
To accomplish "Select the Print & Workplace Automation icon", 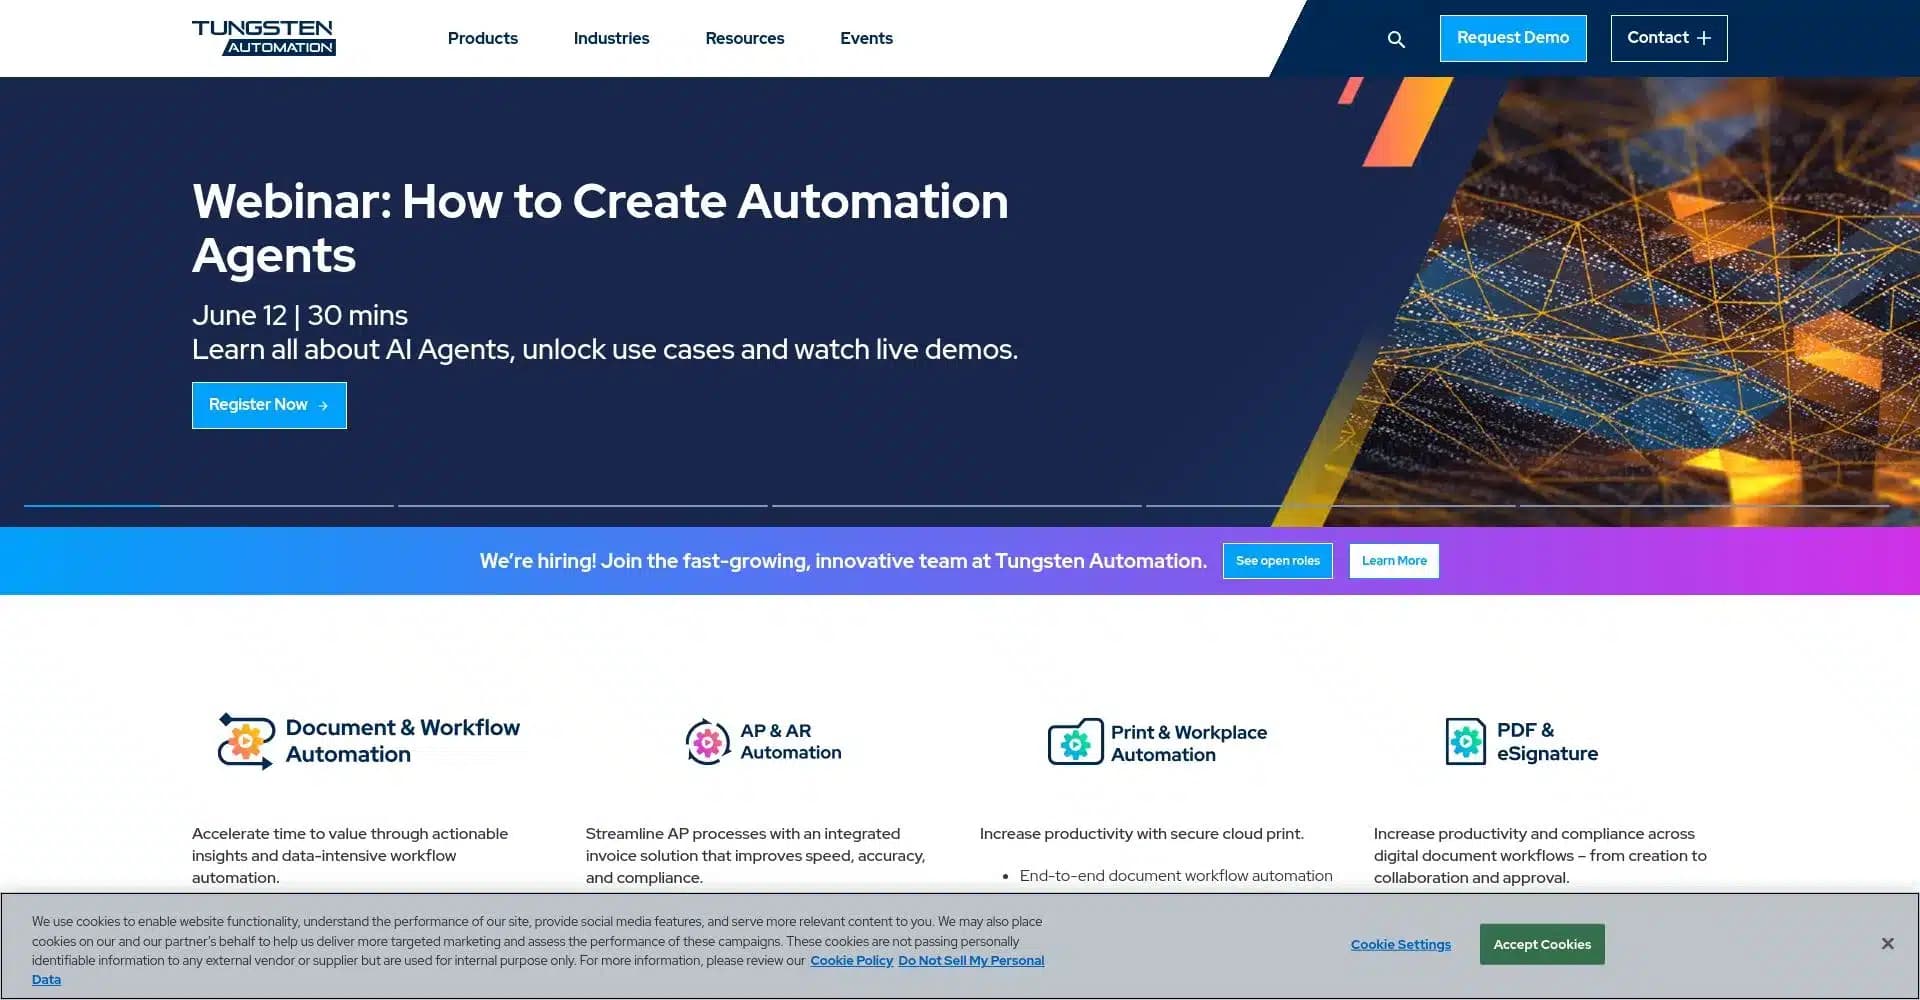I will (x=1075, y=741).
